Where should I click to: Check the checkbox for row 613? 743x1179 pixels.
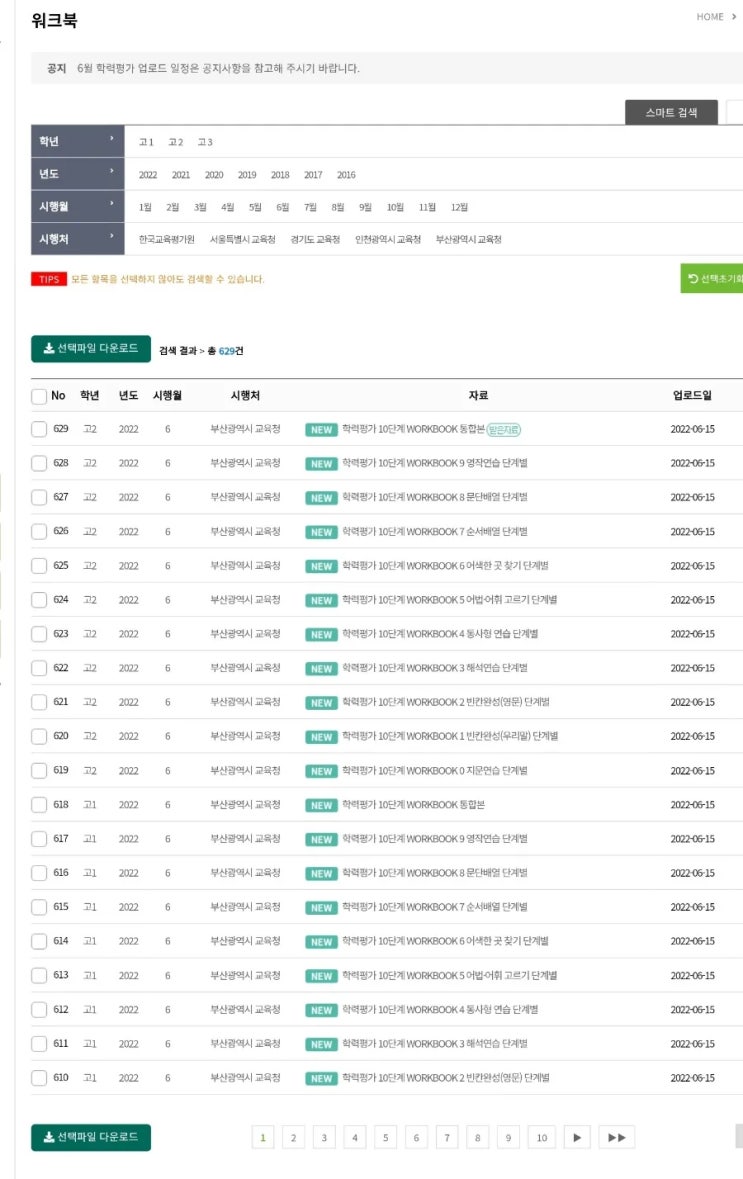point(39,975)
